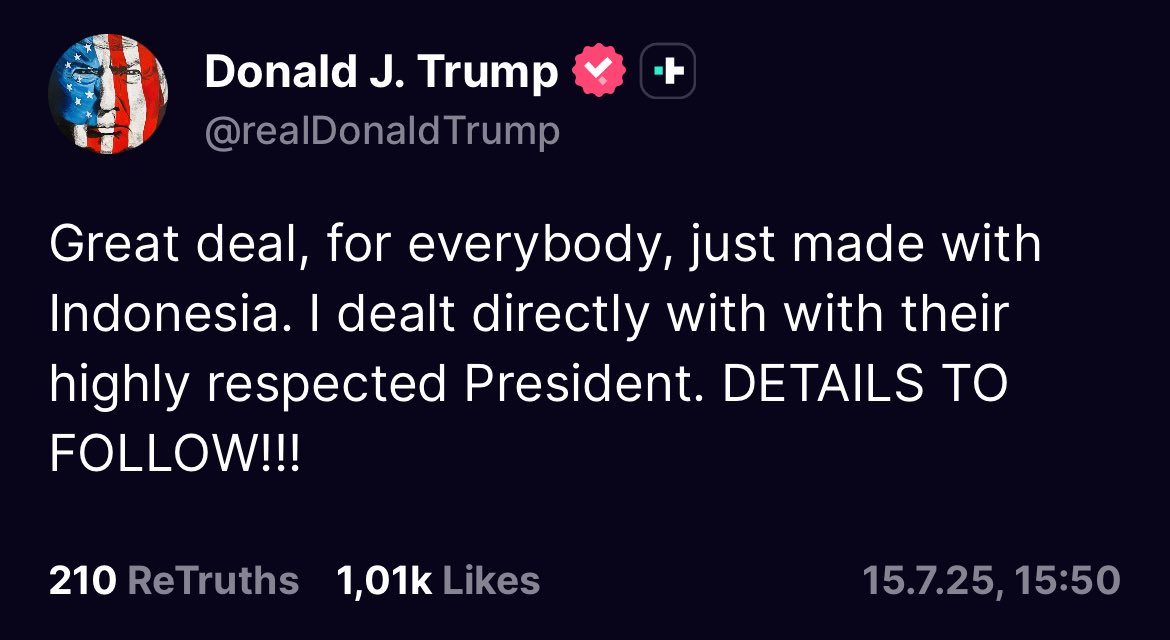Click the "210" ReTruths count number
The width and height of the screenshot is (1170, 640).
point(83,580)
